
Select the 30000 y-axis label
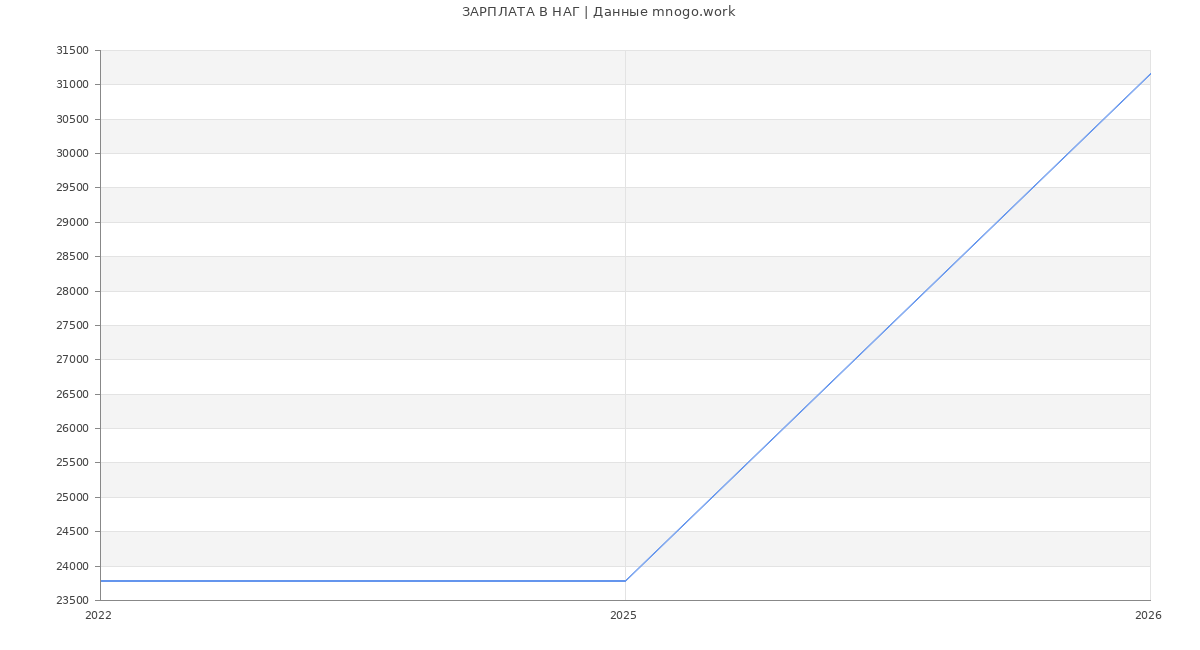(72, 154)
